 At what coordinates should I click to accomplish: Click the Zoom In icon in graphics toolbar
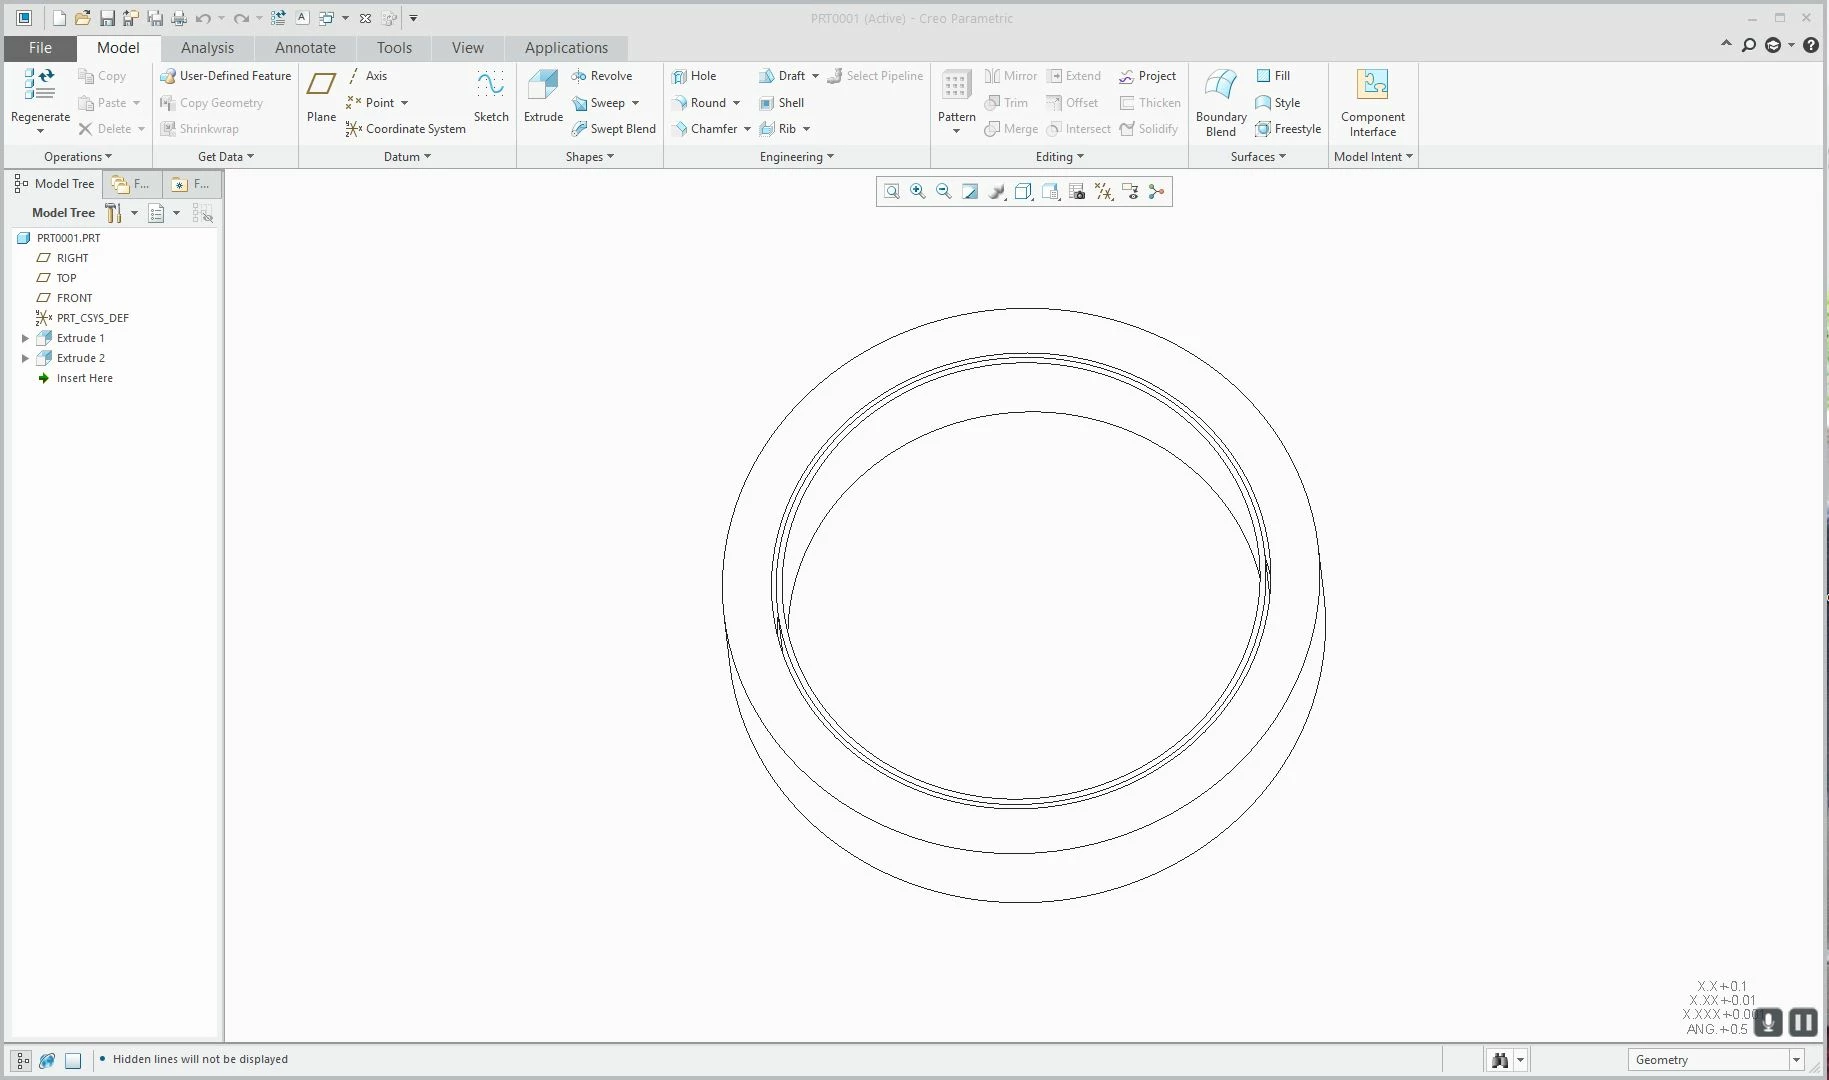click(917, 191)
